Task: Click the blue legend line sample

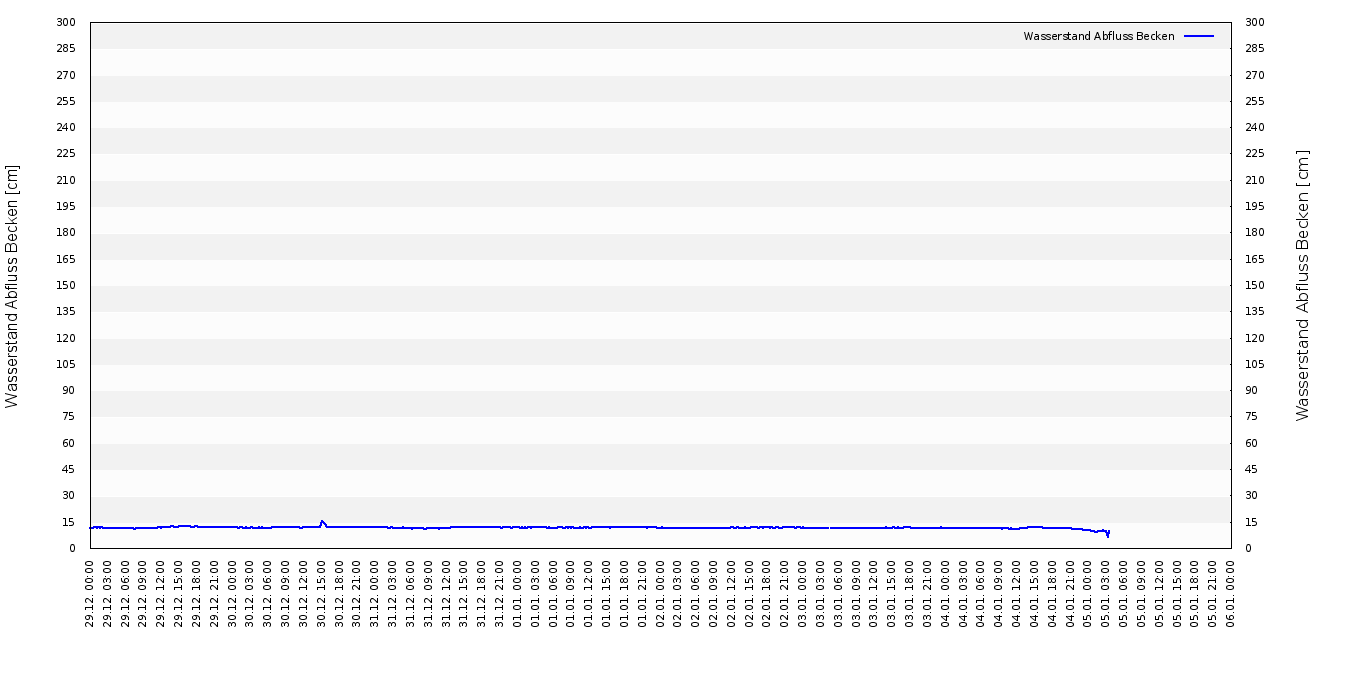Action: tap(1198, 36)
